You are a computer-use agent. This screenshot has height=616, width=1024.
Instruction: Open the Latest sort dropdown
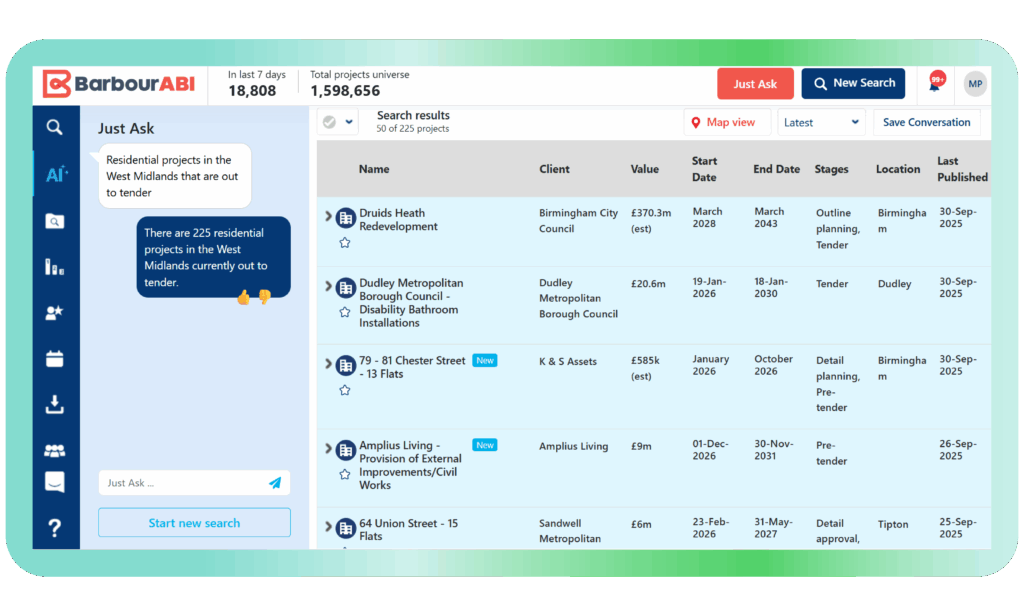pos(821,122)
